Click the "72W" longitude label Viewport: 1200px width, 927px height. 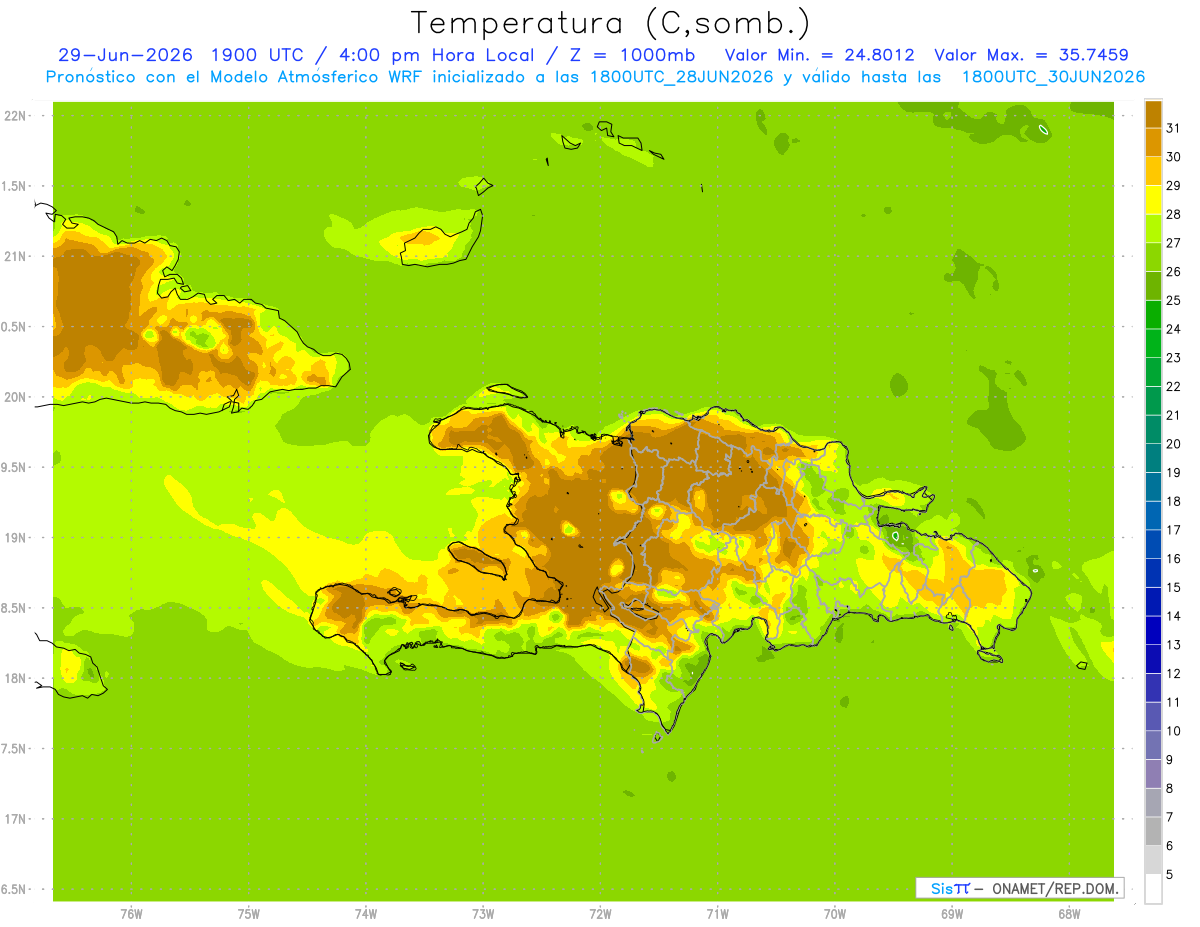(x=600, y=914)
